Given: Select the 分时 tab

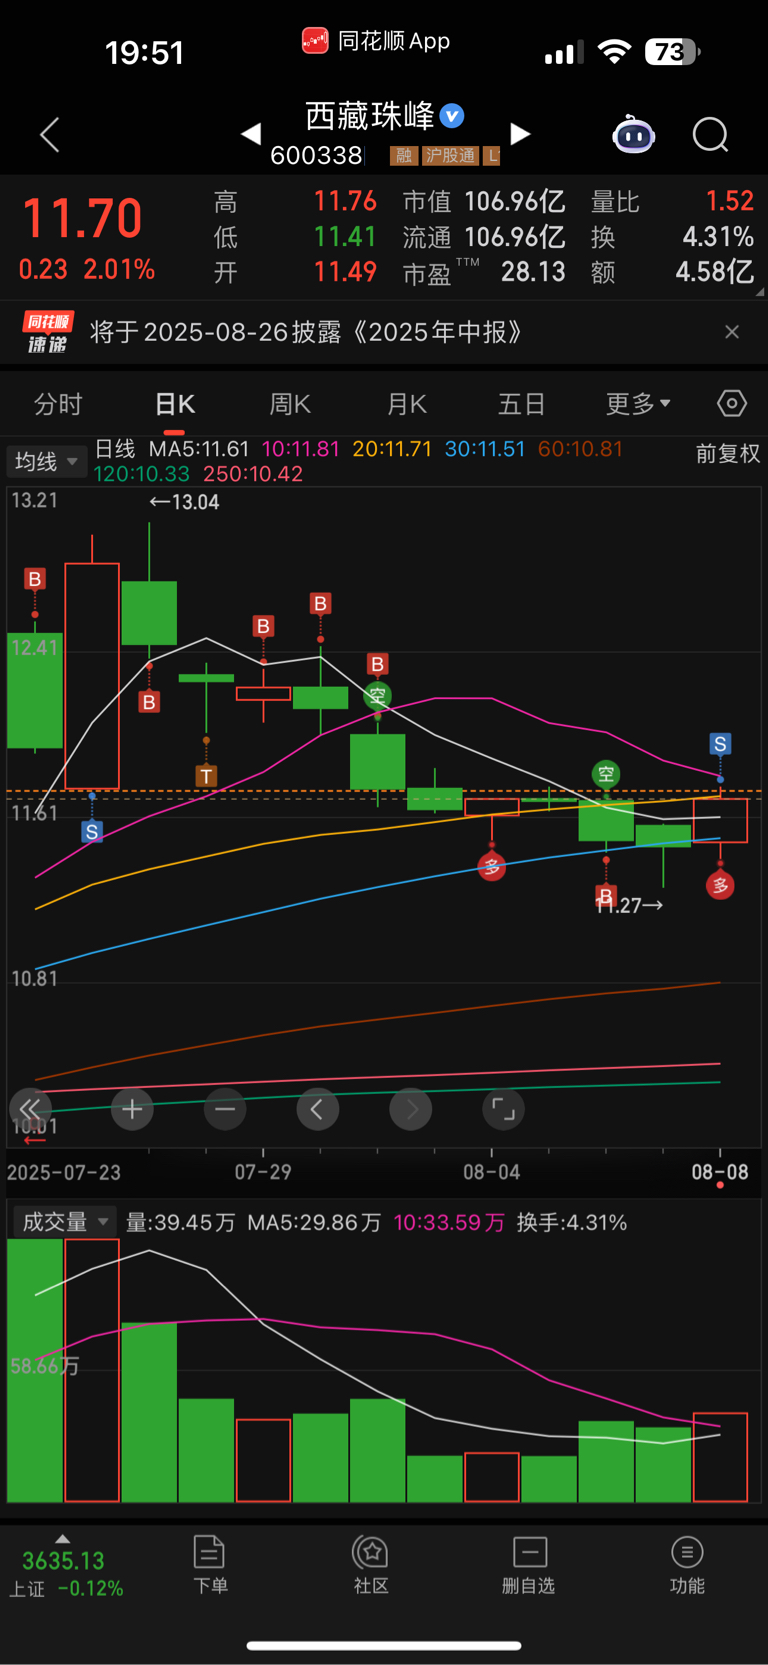Looking at the screenshot, I should pos(58,404).
